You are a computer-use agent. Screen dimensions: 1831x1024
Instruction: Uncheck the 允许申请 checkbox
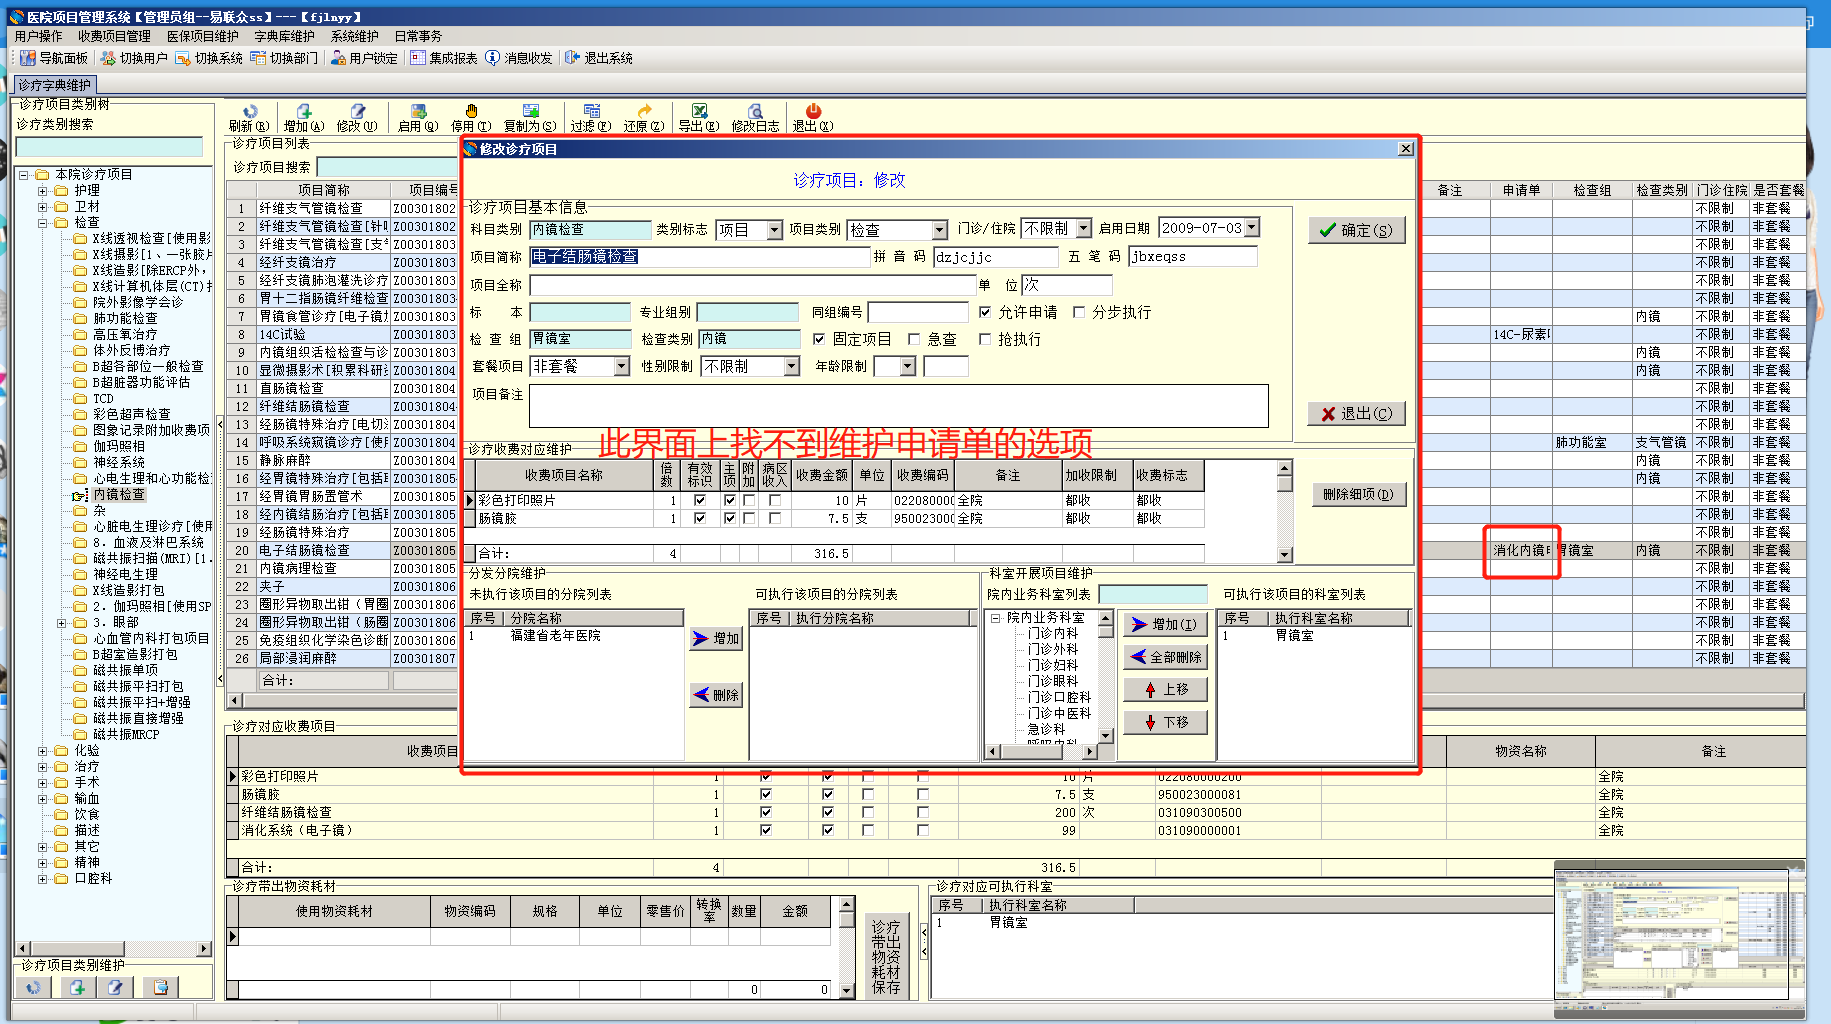[985, 312]
